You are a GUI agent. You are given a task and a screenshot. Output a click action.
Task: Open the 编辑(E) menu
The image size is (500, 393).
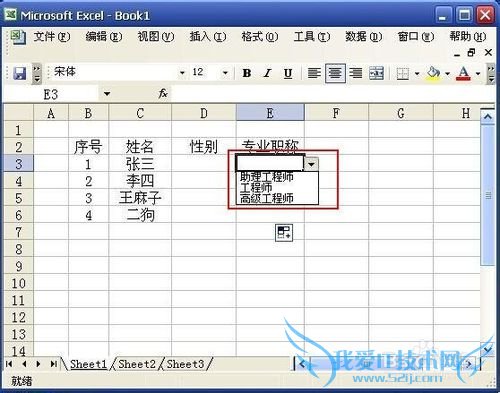tap(104, 36)
